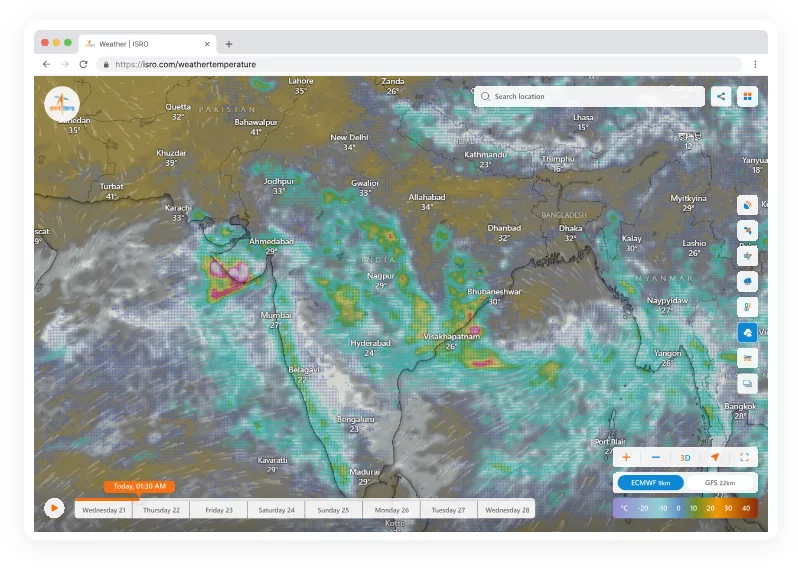Zoom out with the minus button
The image size is (798, 568).
pos(656,457)
